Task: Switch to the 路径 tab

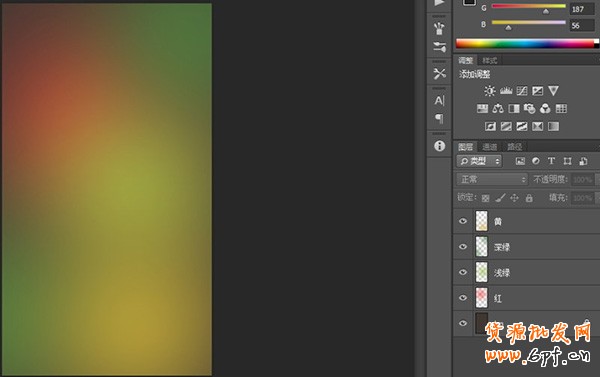Action: [515, 147]
